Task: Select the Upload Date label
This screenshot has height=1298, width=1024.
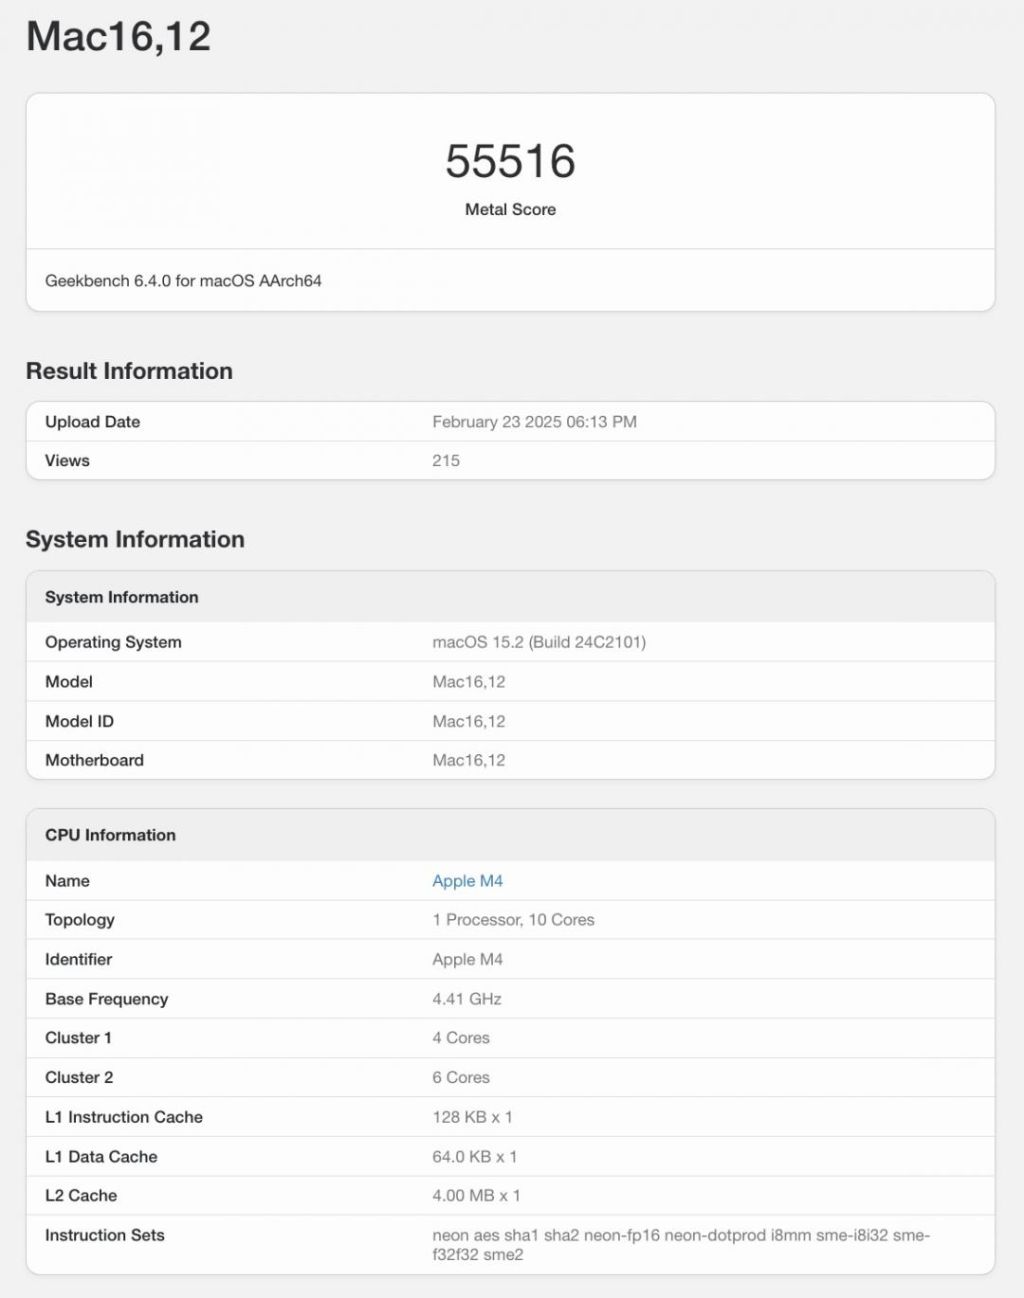Action: pyautogui.click(x=92, y=422)
